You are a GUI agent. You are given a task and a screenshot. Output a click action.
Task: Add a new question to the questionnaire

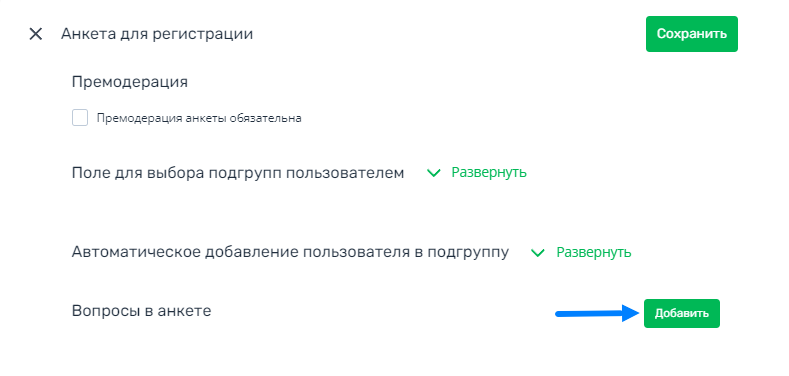coord(682,313)
